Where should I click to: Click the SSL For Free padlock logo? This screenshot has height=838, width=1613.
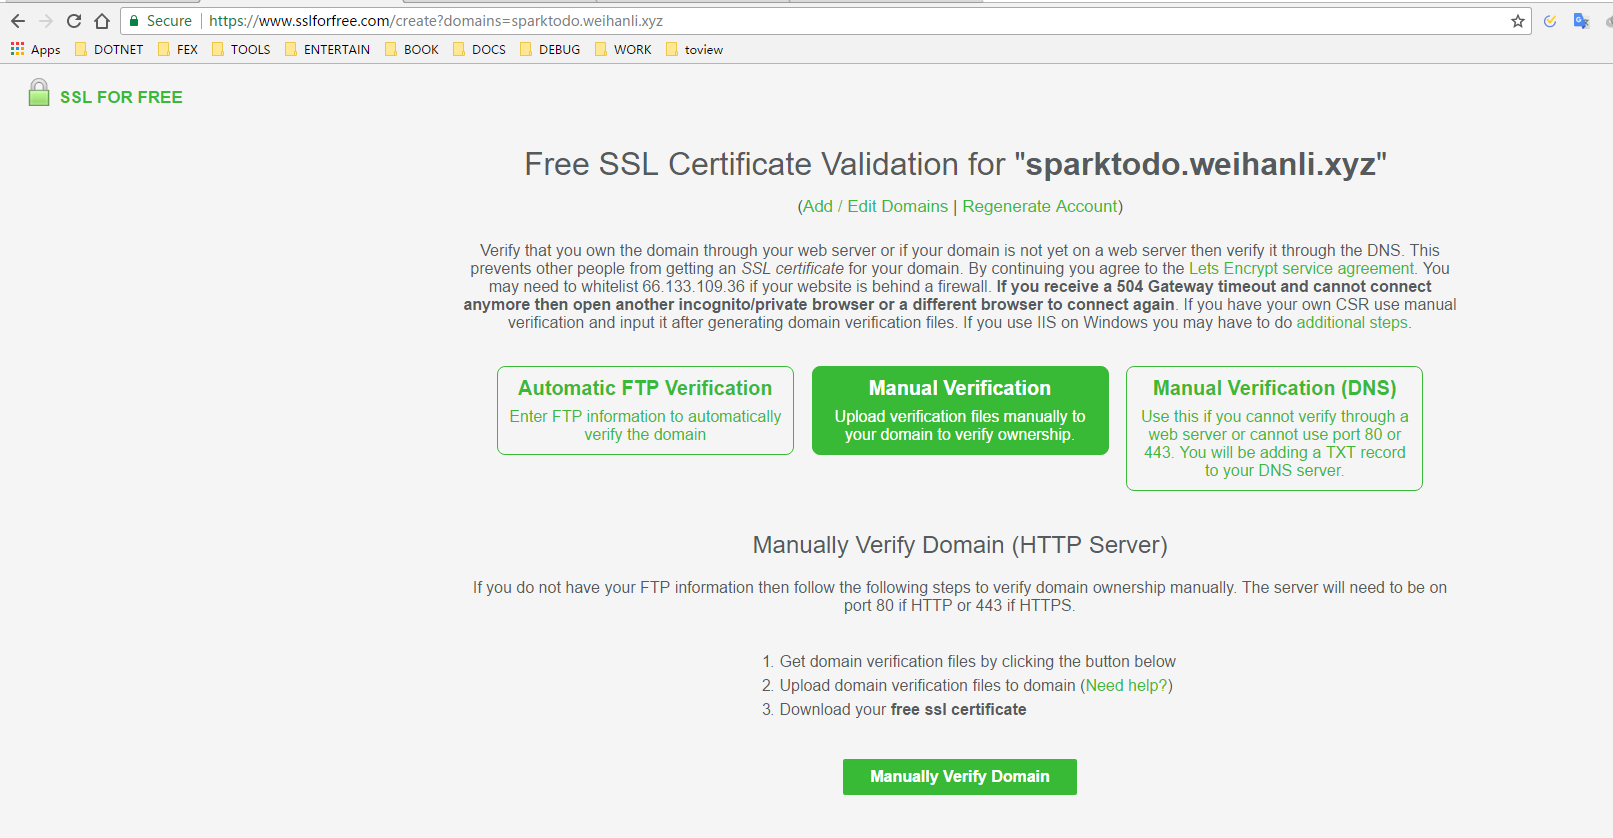(x=39, y=94)
